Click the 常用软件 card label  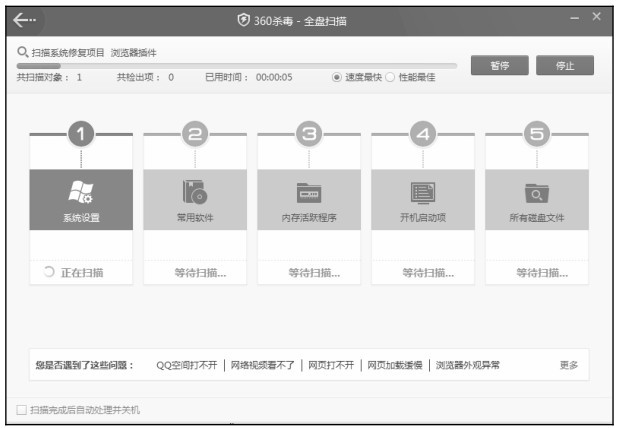pyautogui.click(x=195, y=218)
